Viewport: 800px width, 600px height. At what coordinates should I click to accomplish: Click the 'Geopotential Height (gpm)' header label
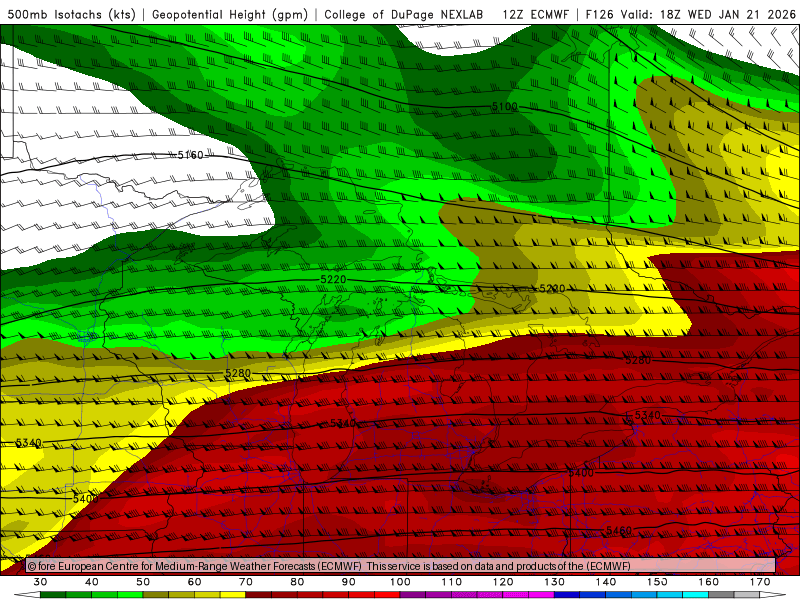click(230, 14)
